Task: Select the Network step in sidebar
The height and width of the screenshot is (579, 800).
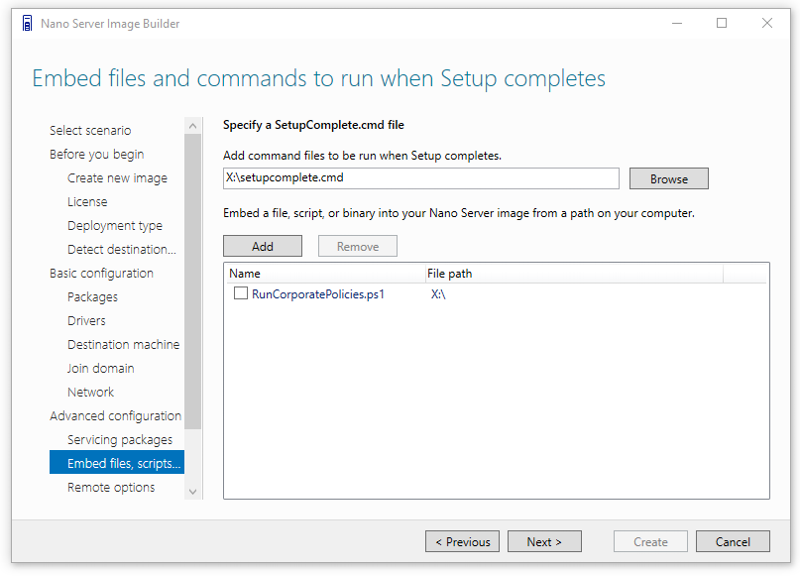Action: (90, 392)
